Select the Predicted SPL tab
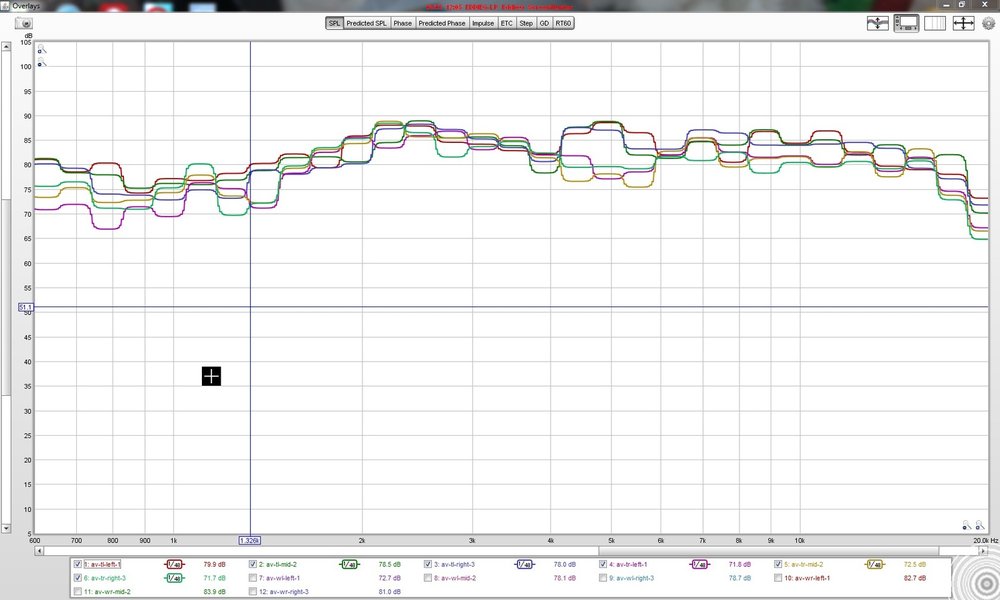 tap(366, 23)
